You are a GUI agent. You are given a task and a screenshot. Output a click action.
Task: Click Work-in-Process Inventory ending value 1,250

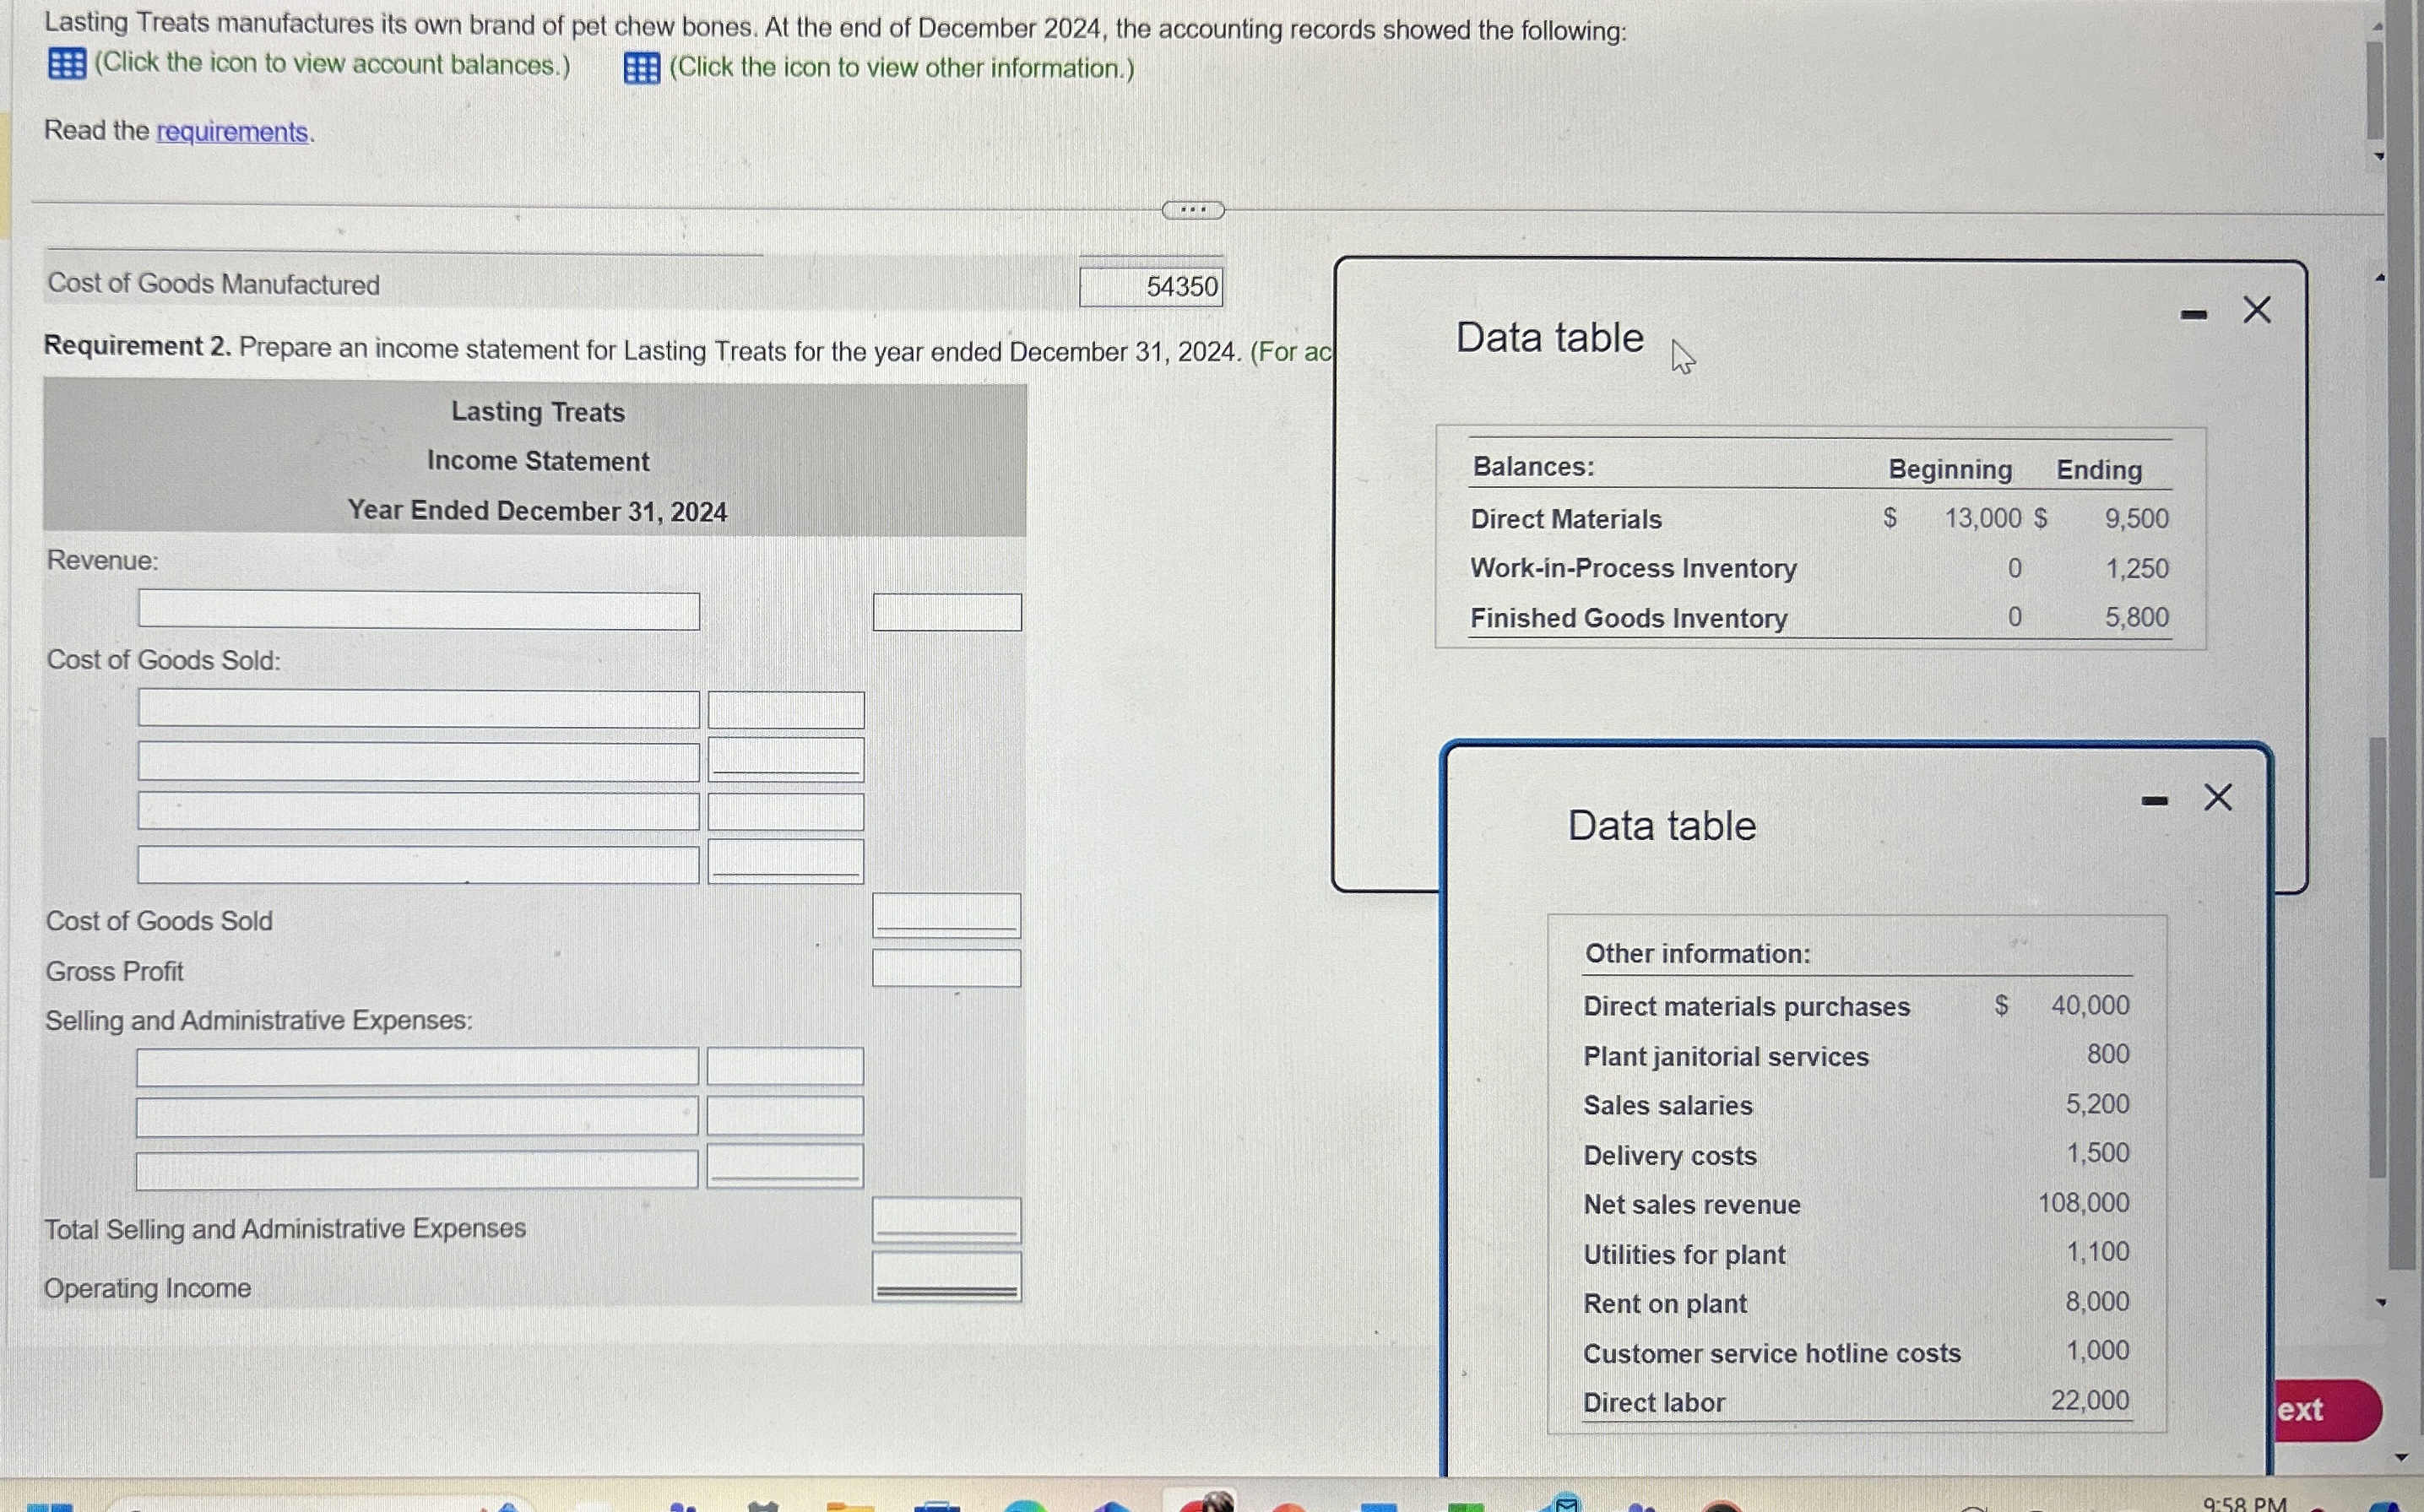pos(2137,568)
